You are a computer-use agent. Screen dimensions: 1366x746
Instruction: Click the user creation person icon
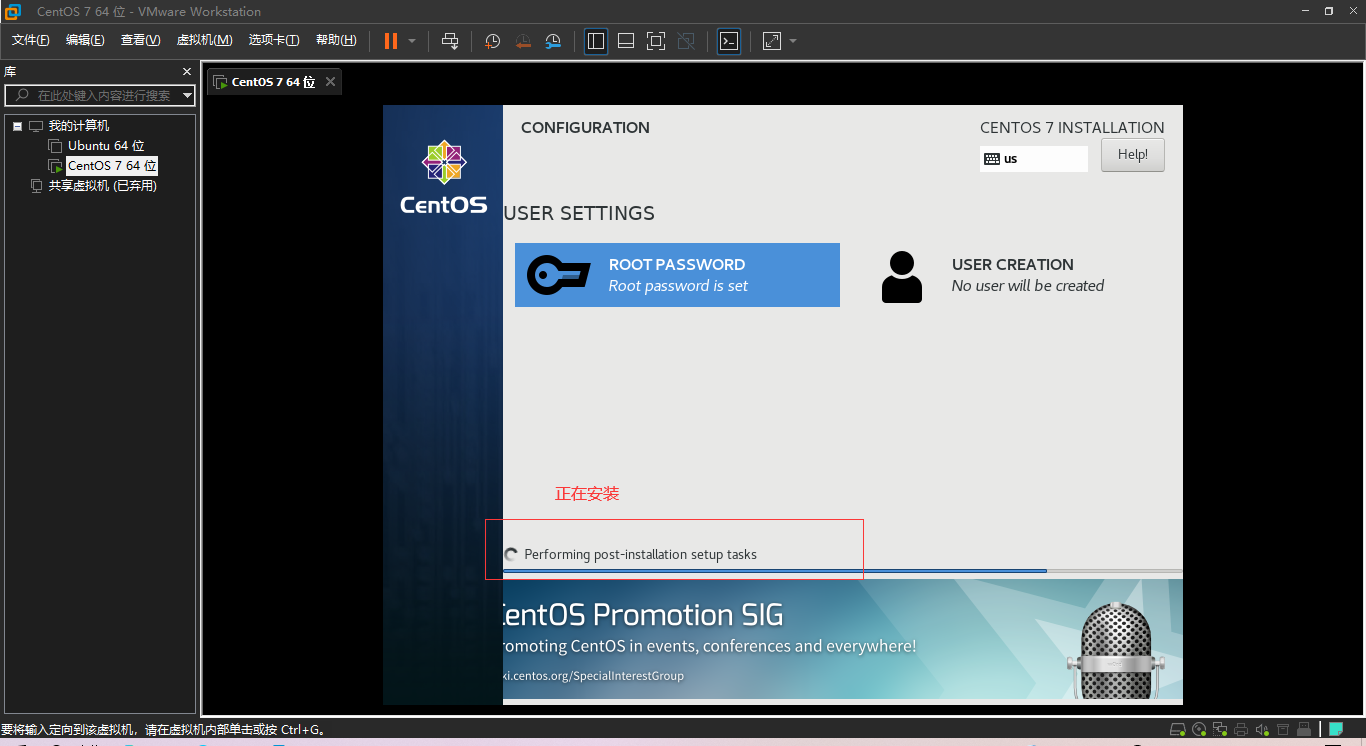(901, 277)
